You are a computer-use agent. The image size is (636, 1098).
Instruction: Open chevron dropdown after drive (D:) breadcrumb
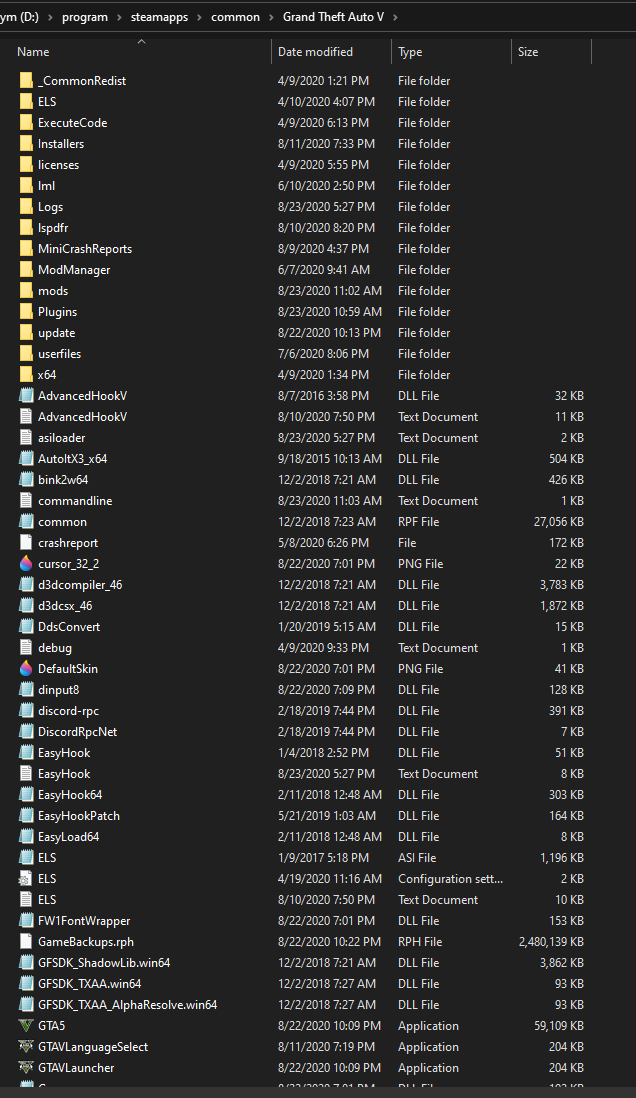[x=50, y=17]
